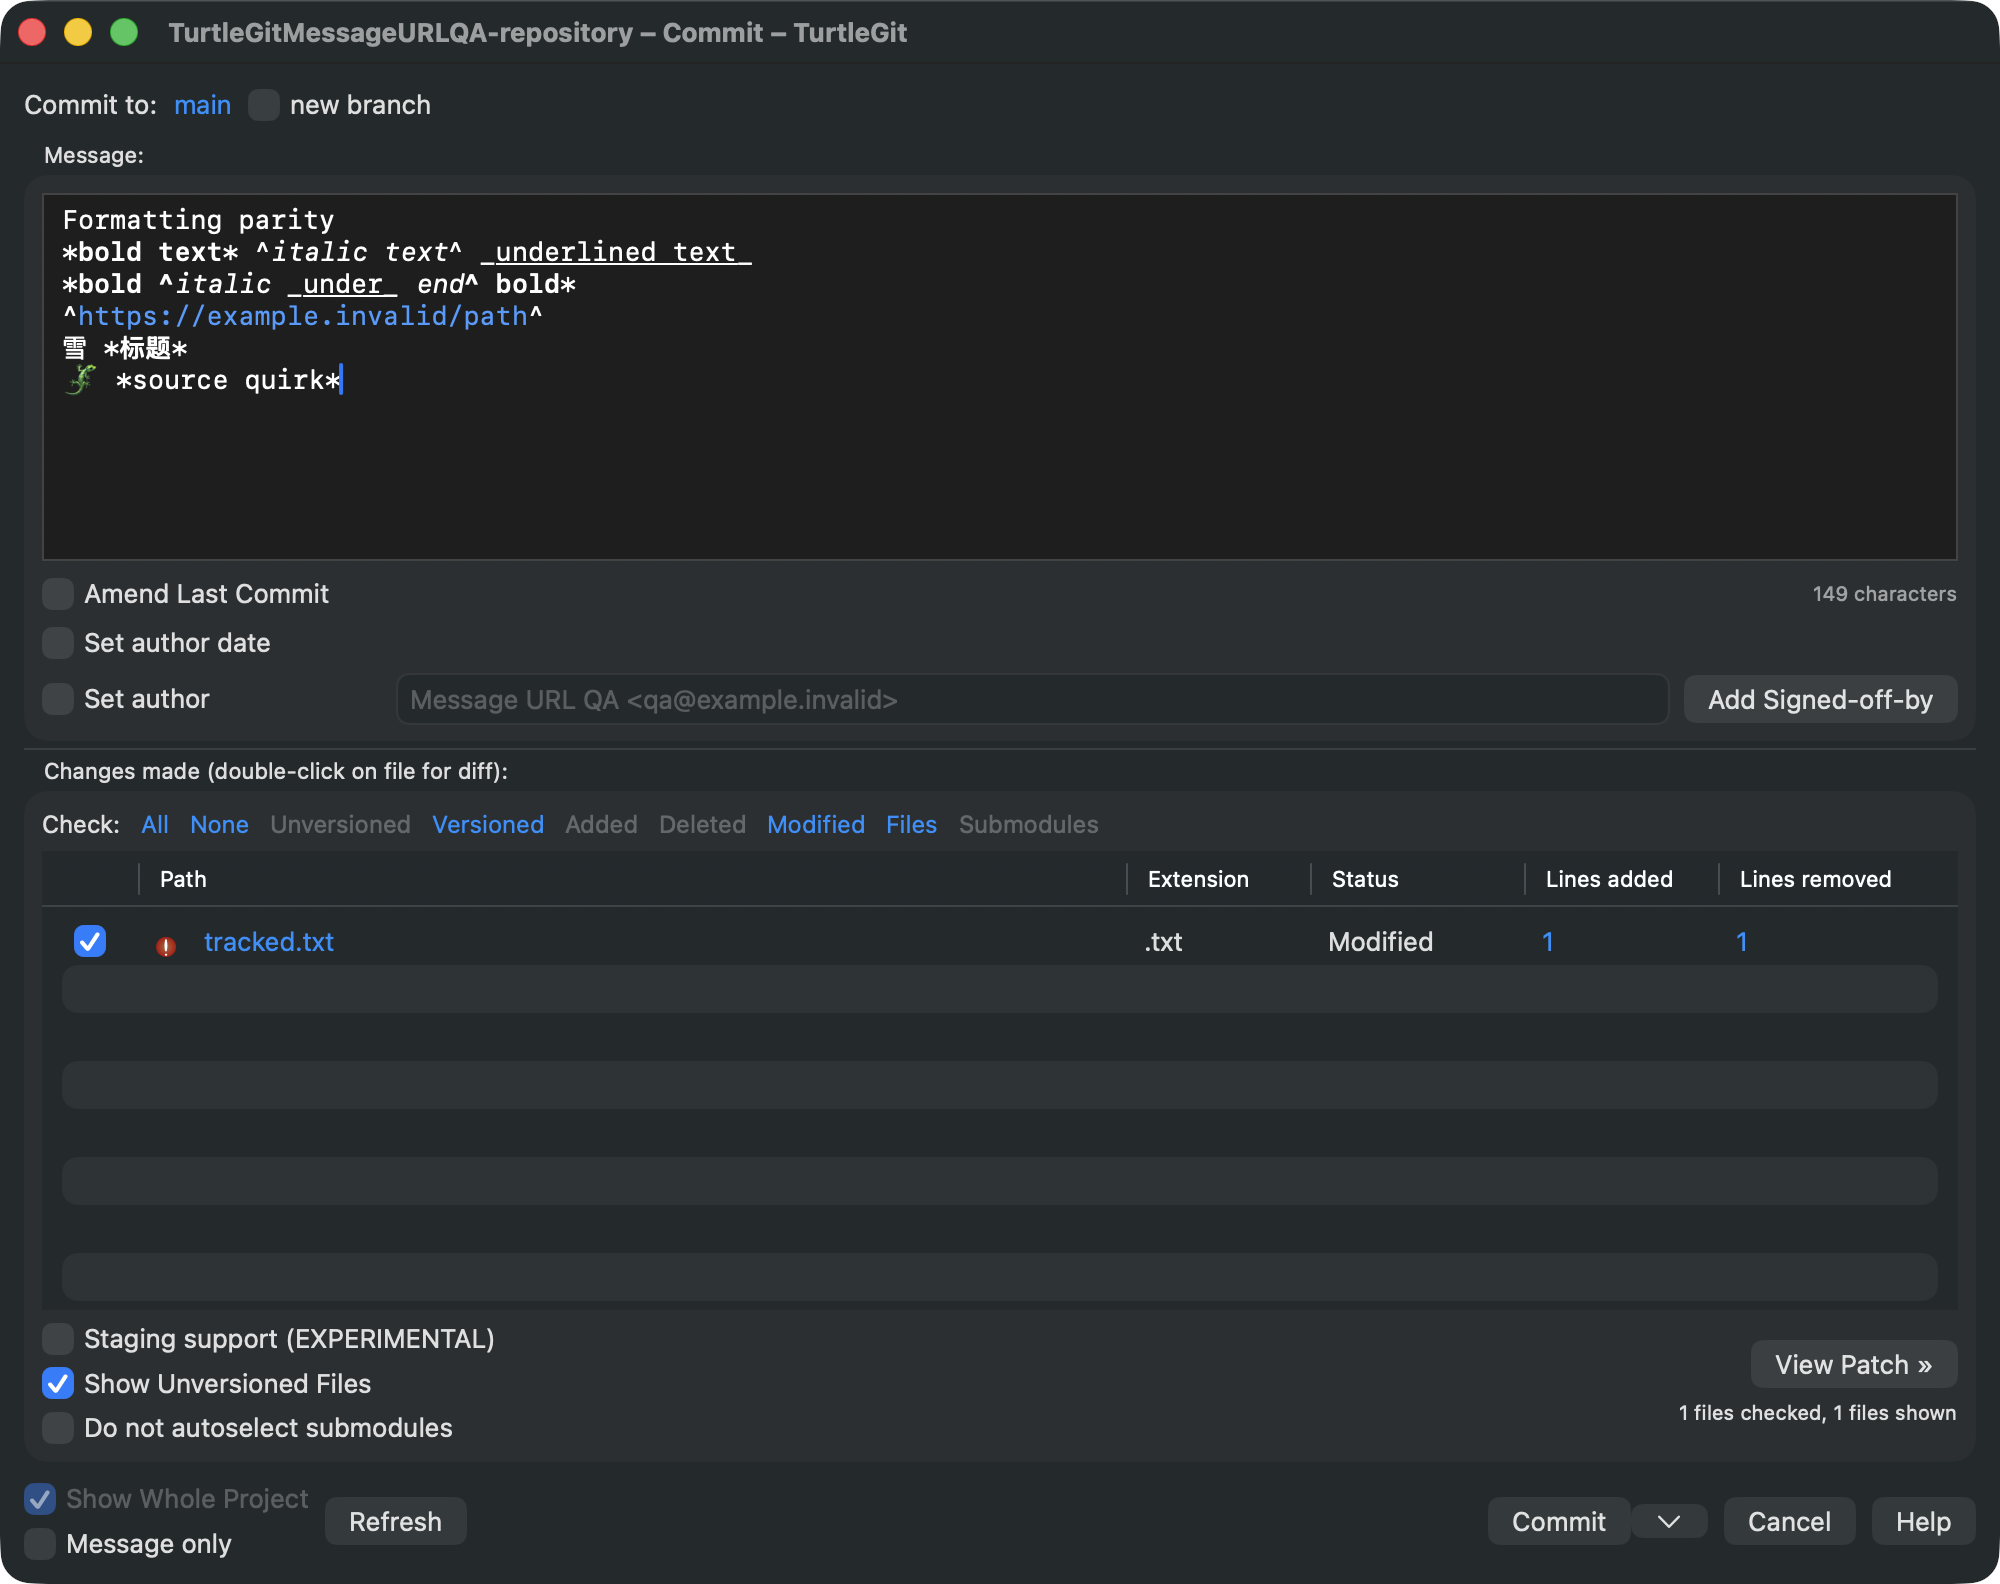Enable Amend Last Commit
The image size is (2000, 1584).
pyautogui.click(x=58, y=594)
